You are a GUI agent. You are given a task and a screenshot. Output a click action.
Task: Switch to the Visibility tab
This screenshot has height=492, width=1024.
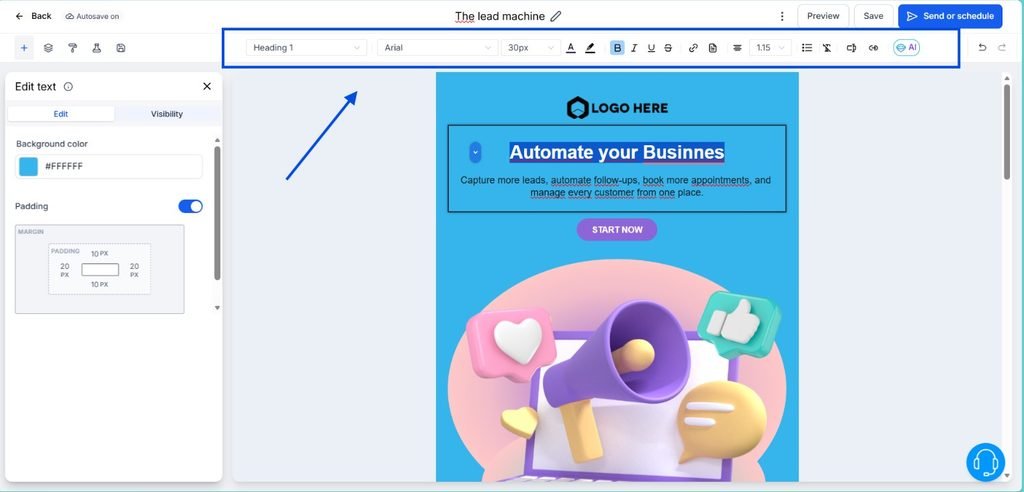167,114
